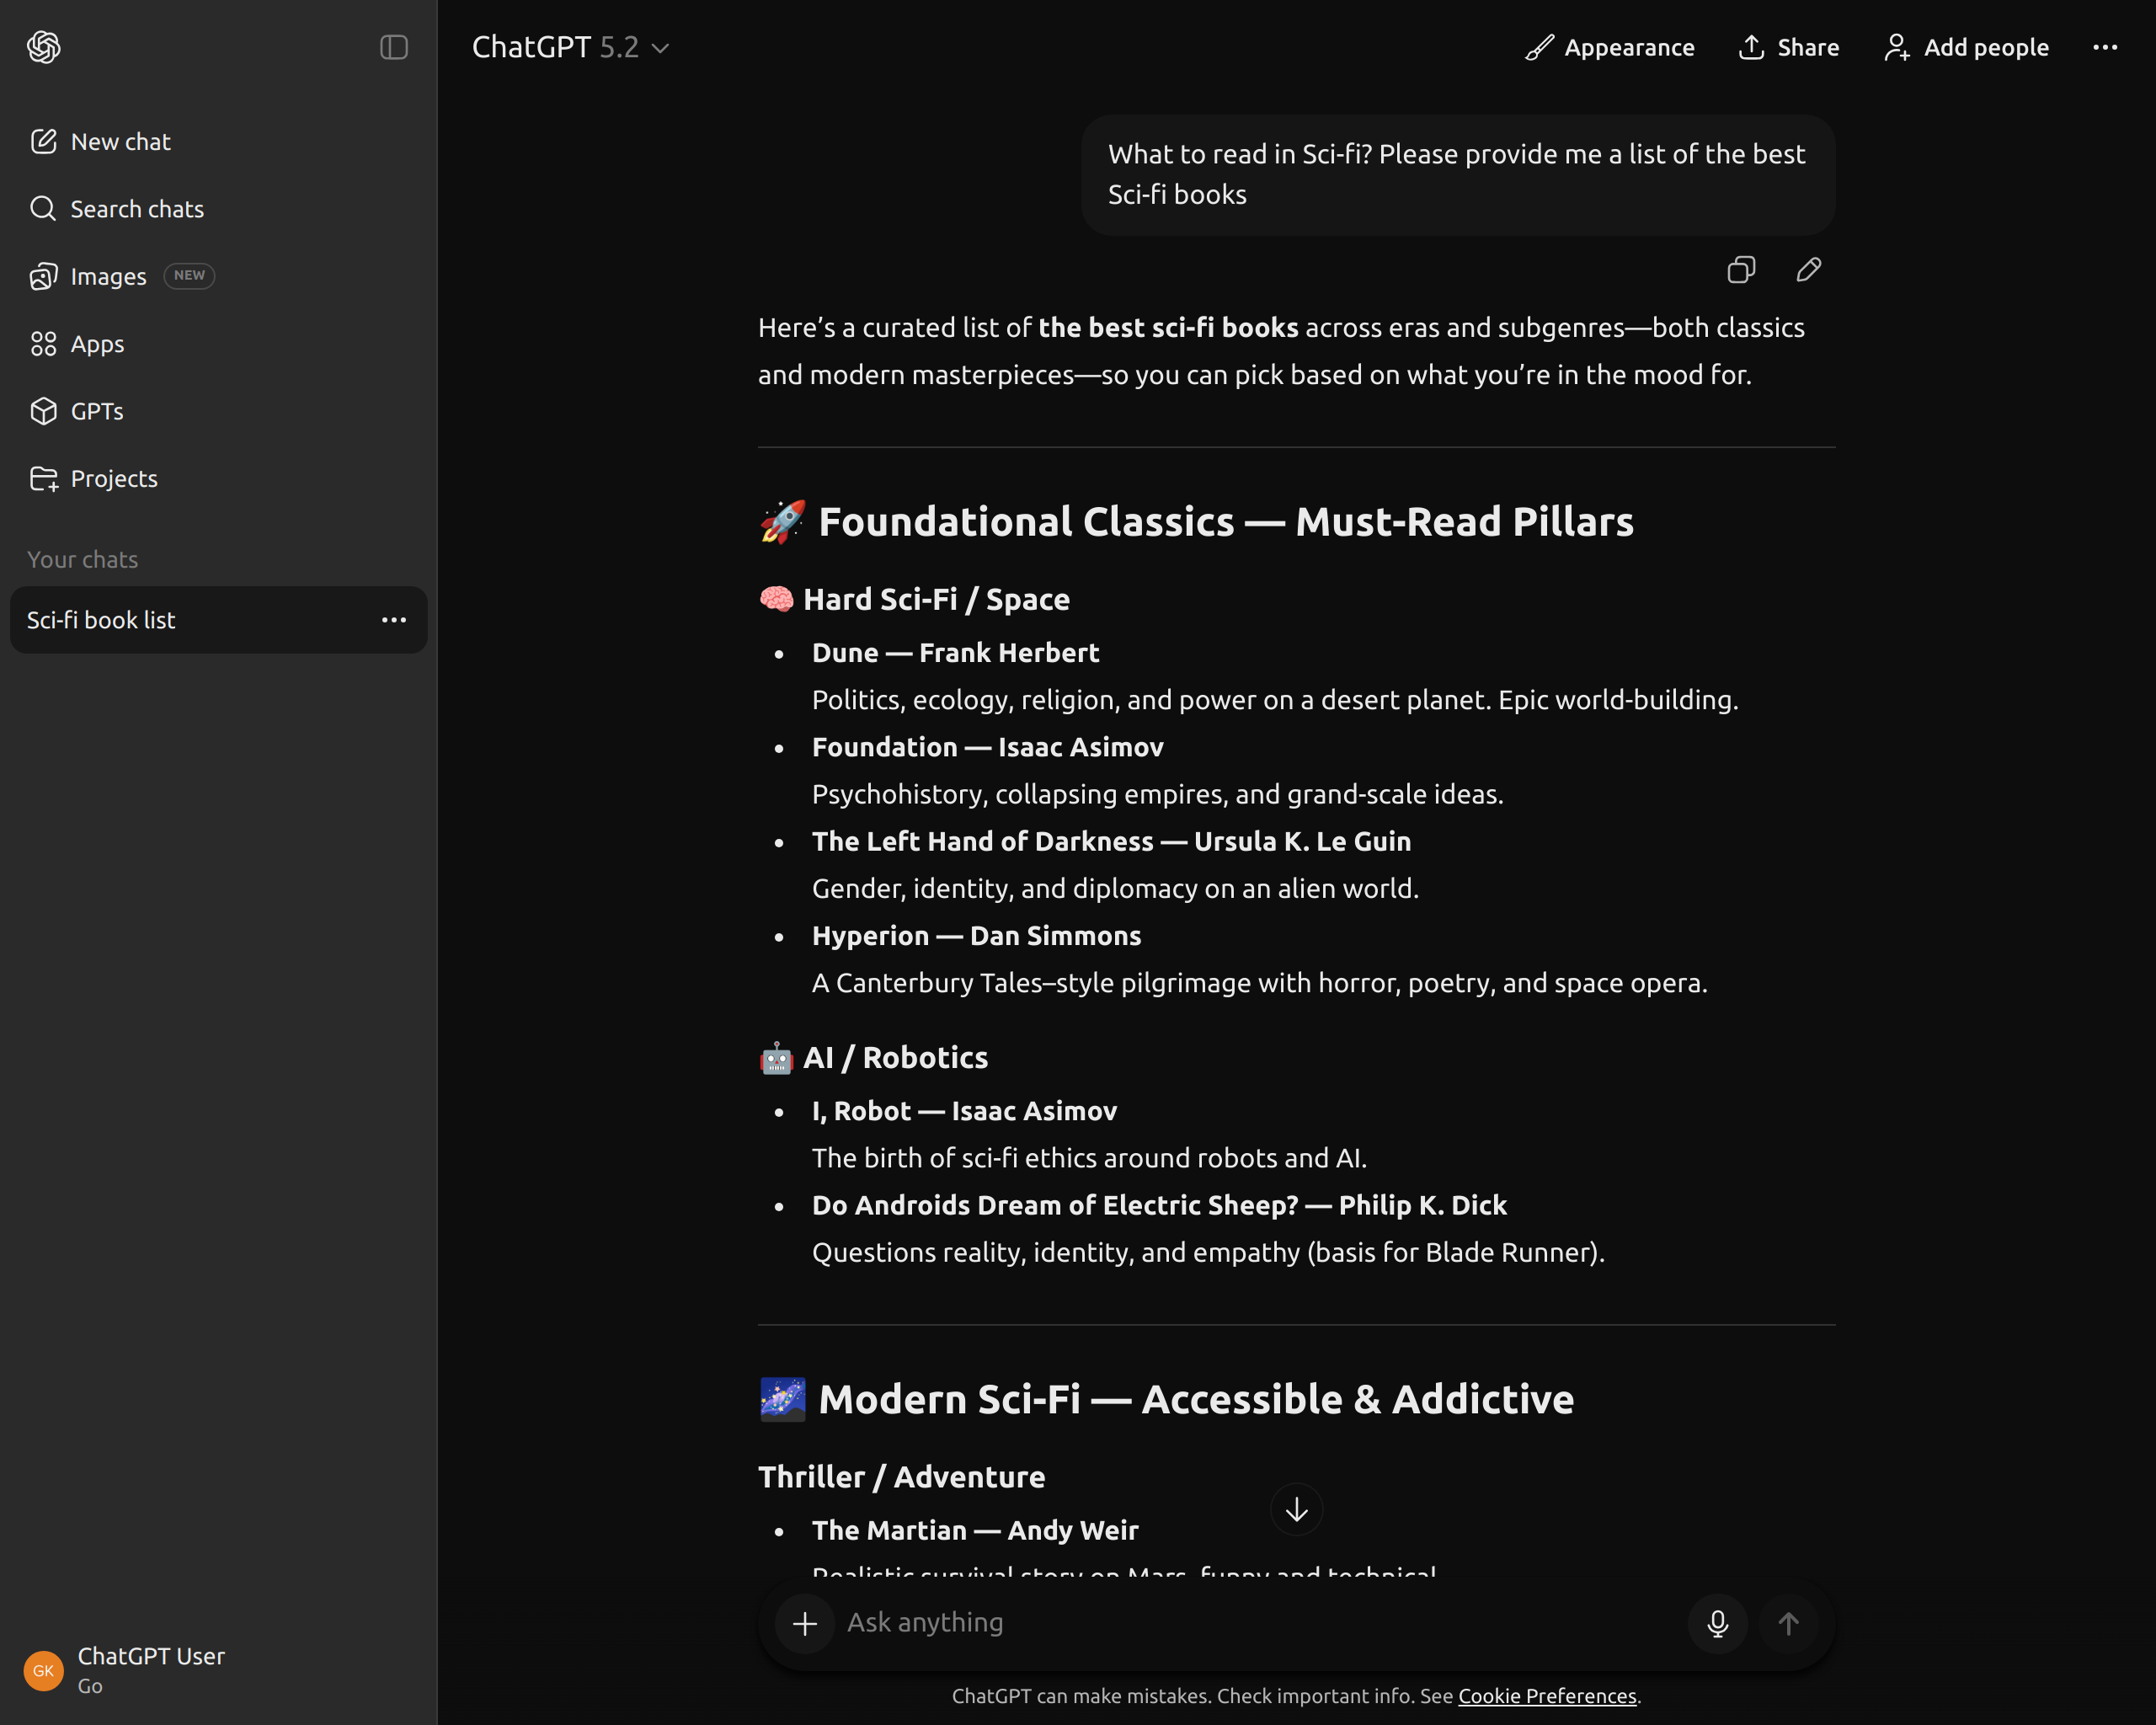This screenshot has width=2156, height=1725.
Task: Browse GPTs in the sidebar
Action: [x=96, y=411]
